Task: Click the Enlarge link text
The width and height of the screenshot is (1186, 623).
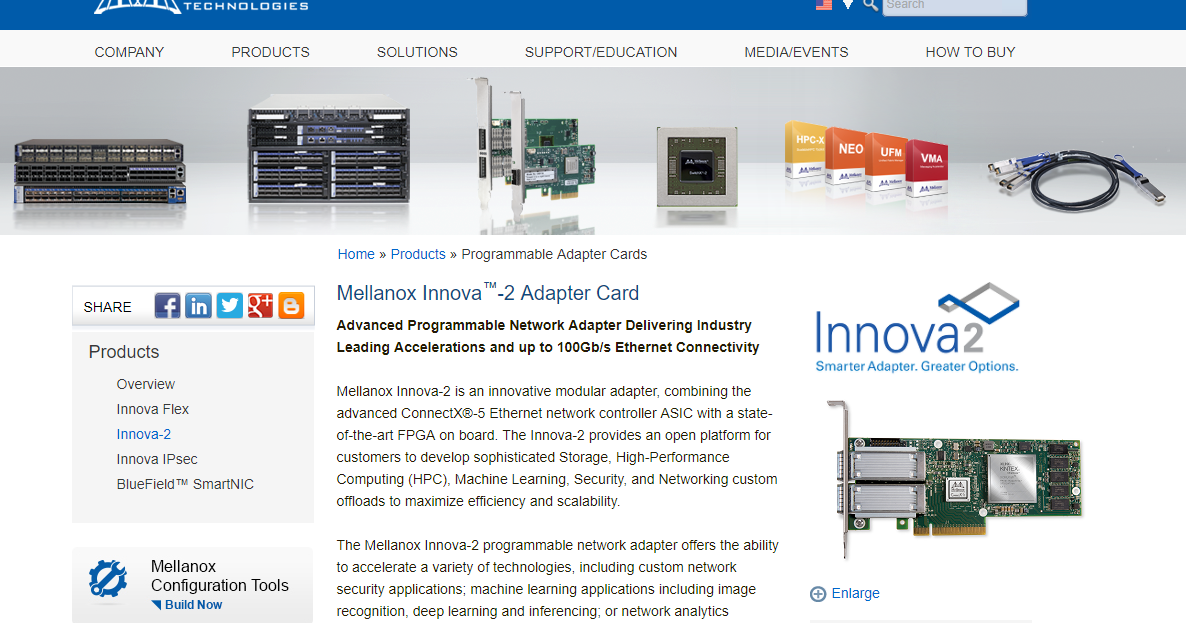Action: (855, 594)
